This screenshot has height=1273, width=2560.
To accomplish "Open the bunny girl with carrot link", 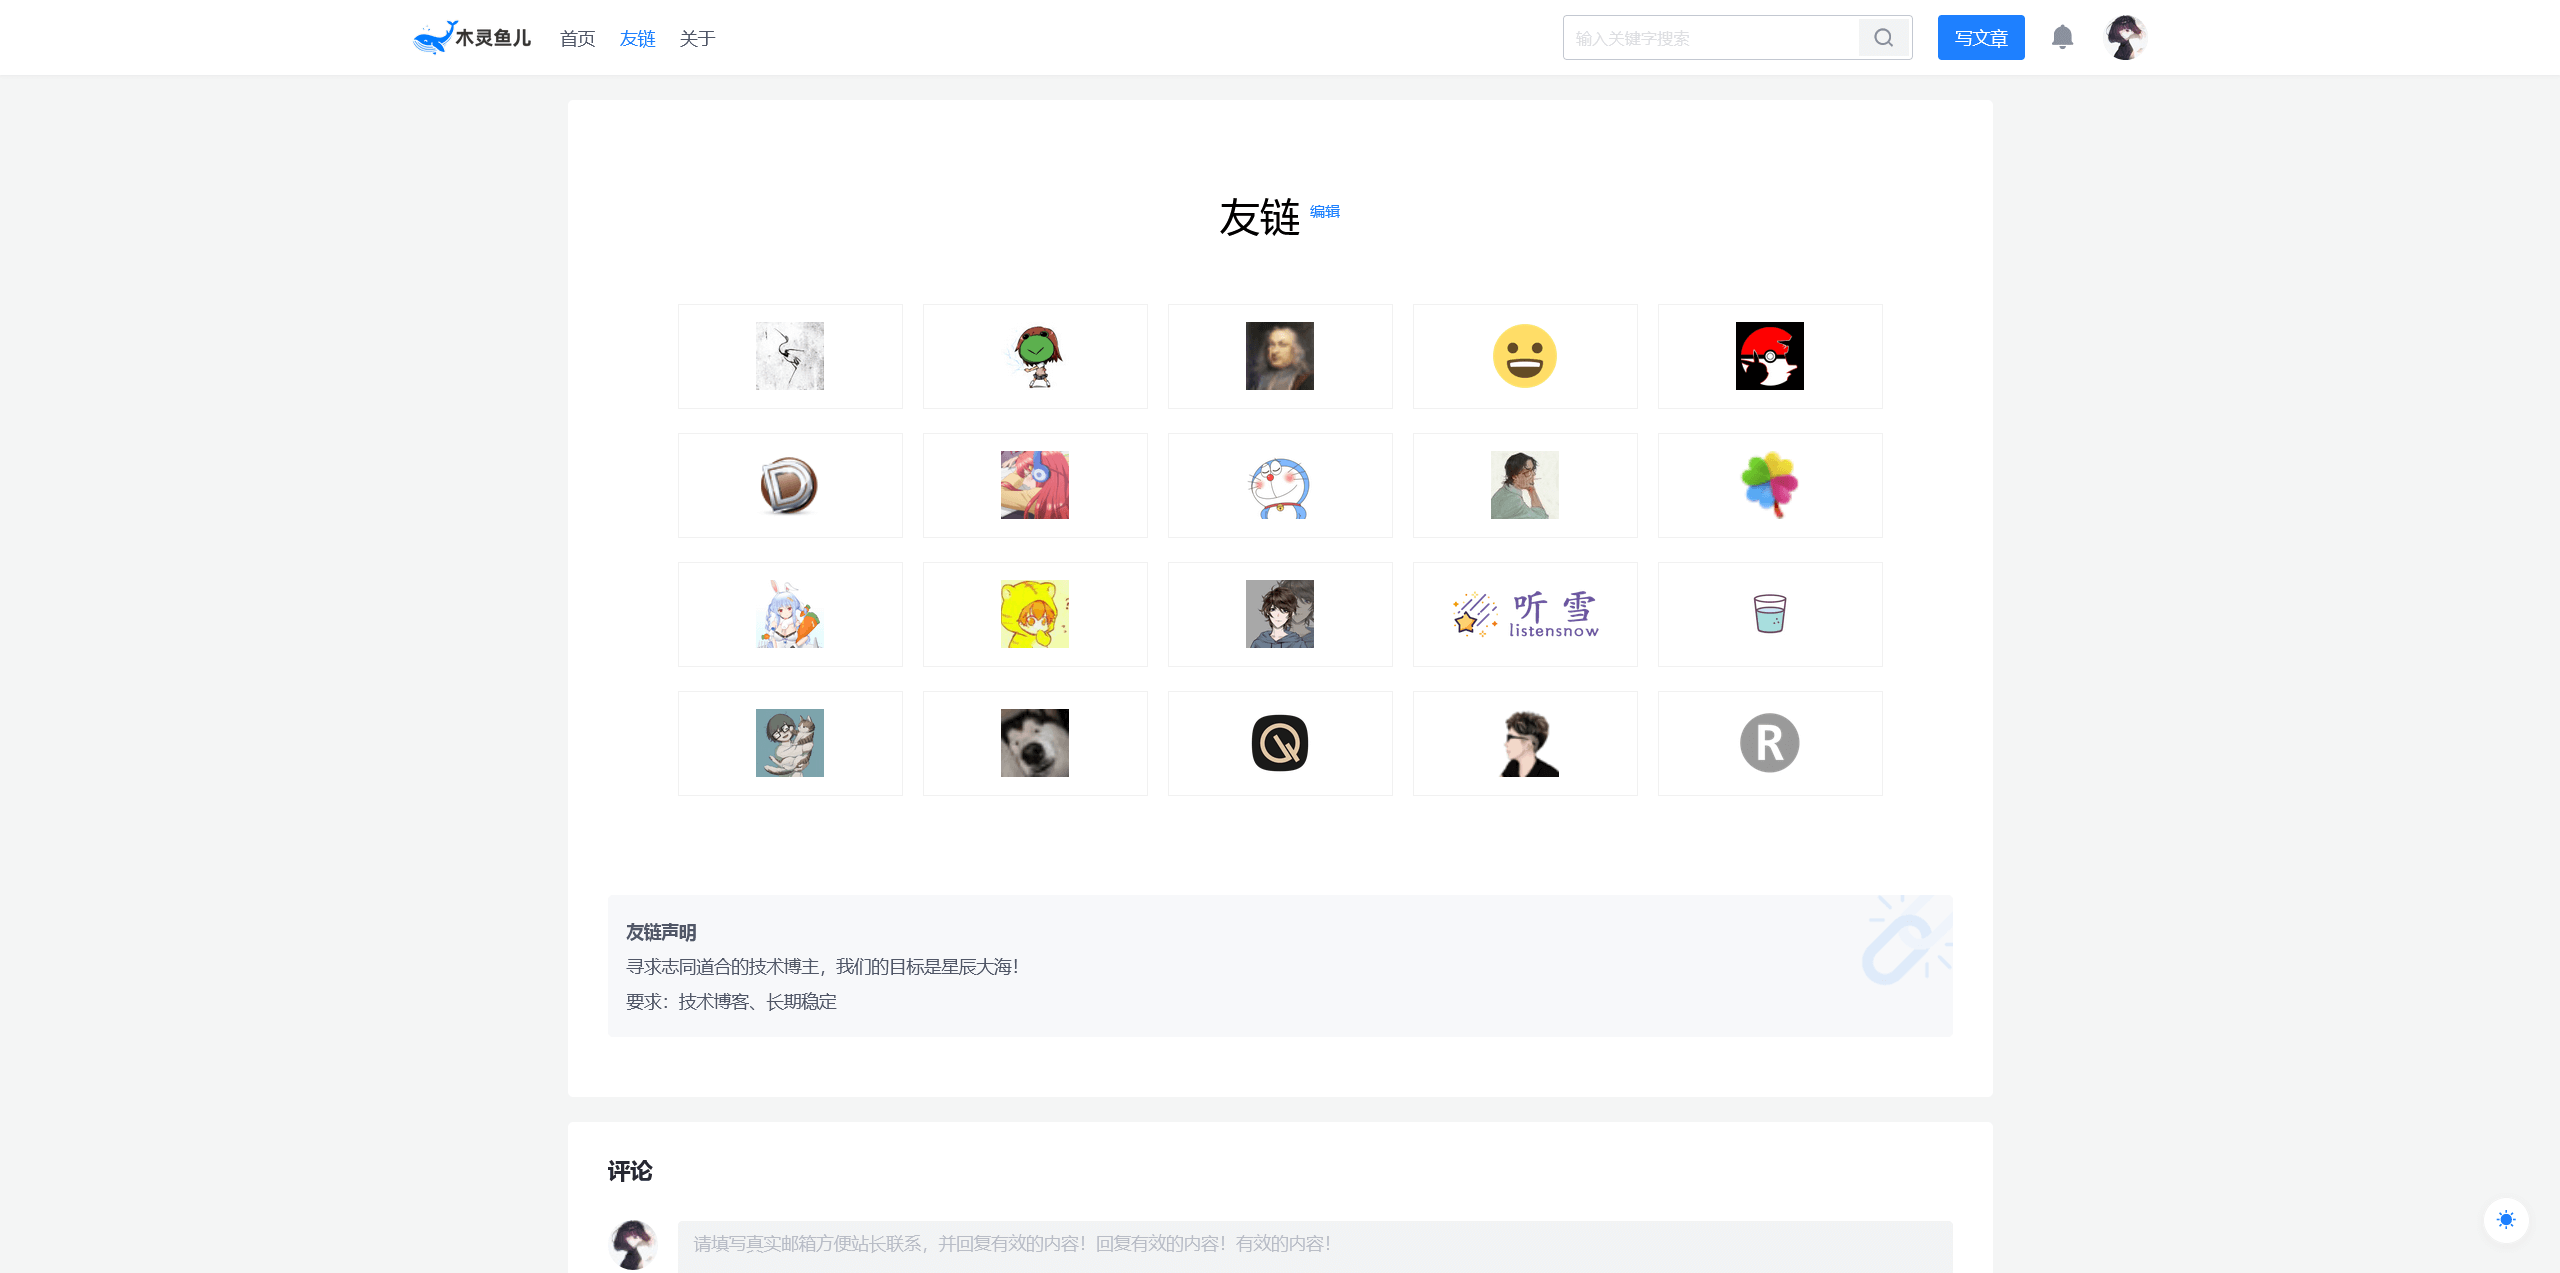I will pos(790,614).
